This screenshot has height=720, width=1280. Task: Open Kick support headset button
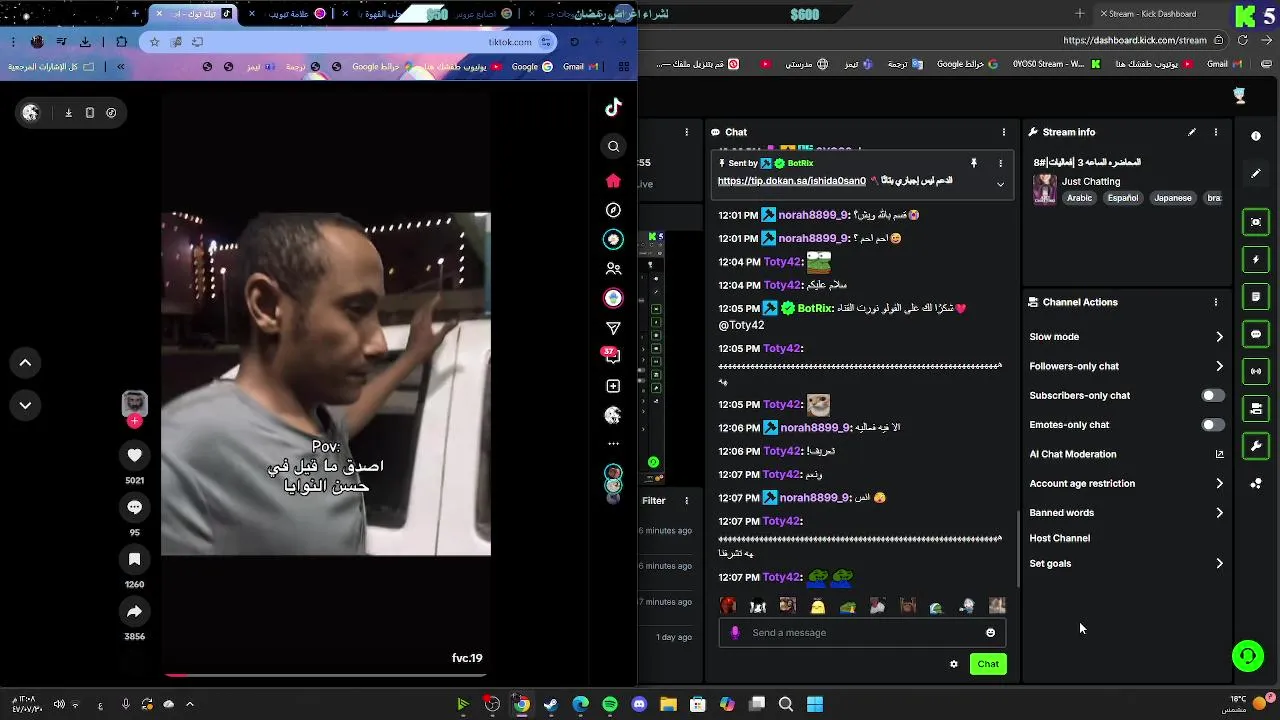click(x=1248, y=656)
